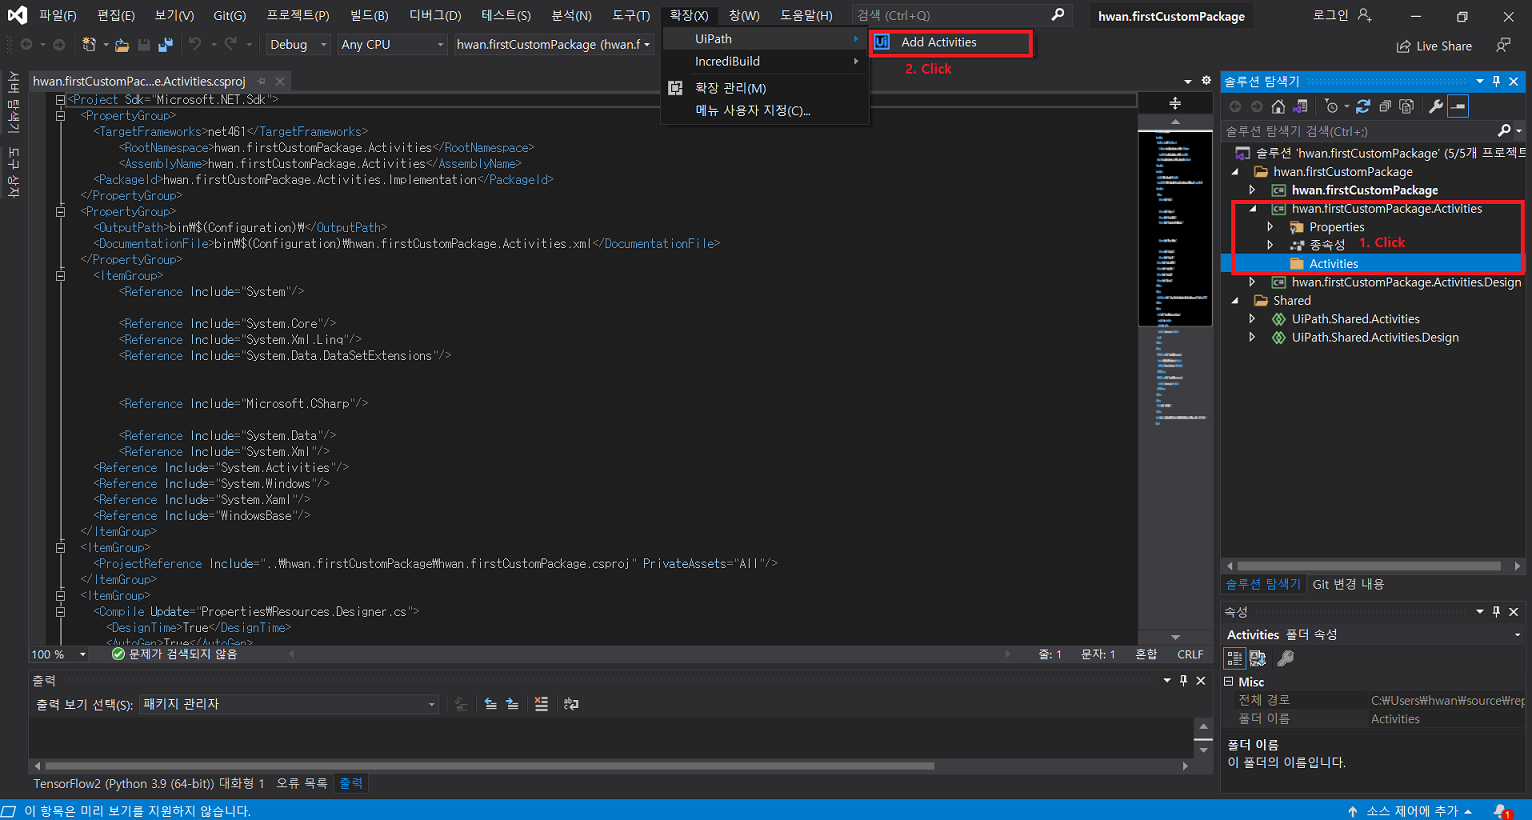Open the 100% zoom level selector

point(56,653)
